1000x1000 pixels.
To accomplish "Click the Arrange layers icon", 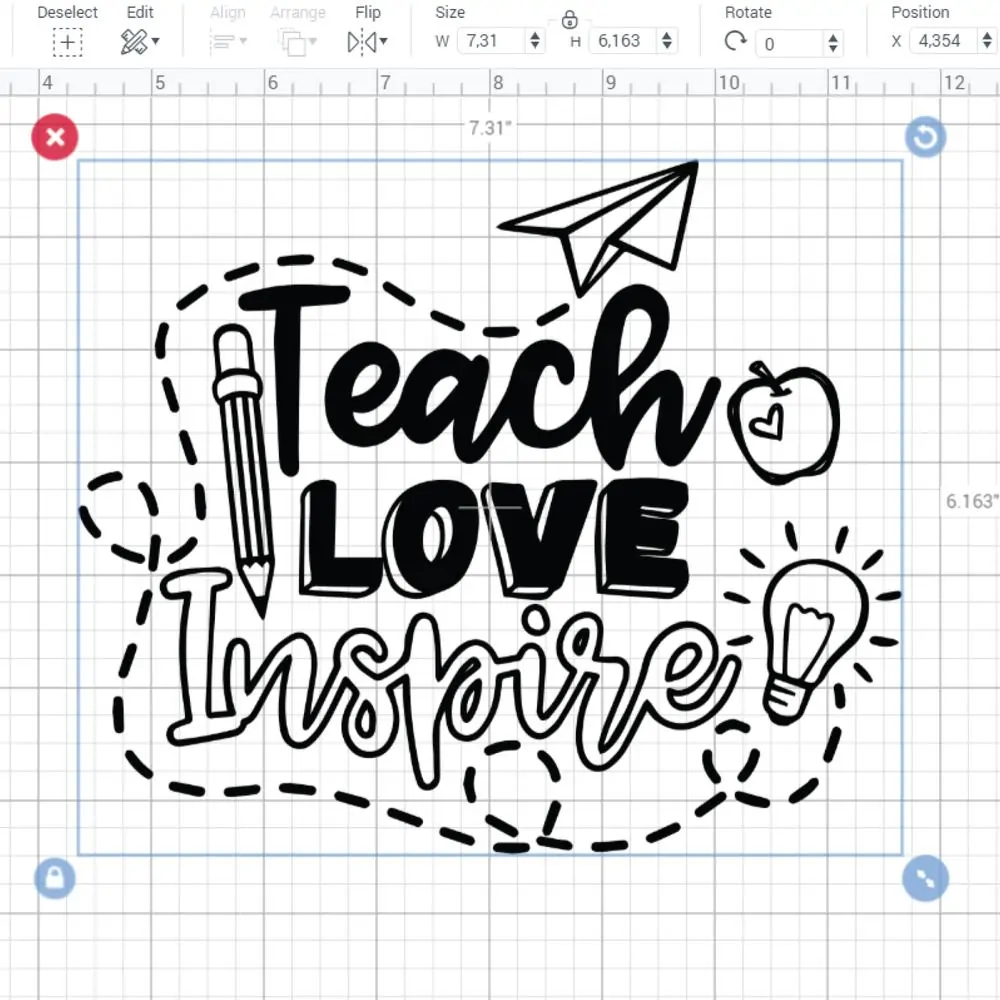I will tap(293, 43).
